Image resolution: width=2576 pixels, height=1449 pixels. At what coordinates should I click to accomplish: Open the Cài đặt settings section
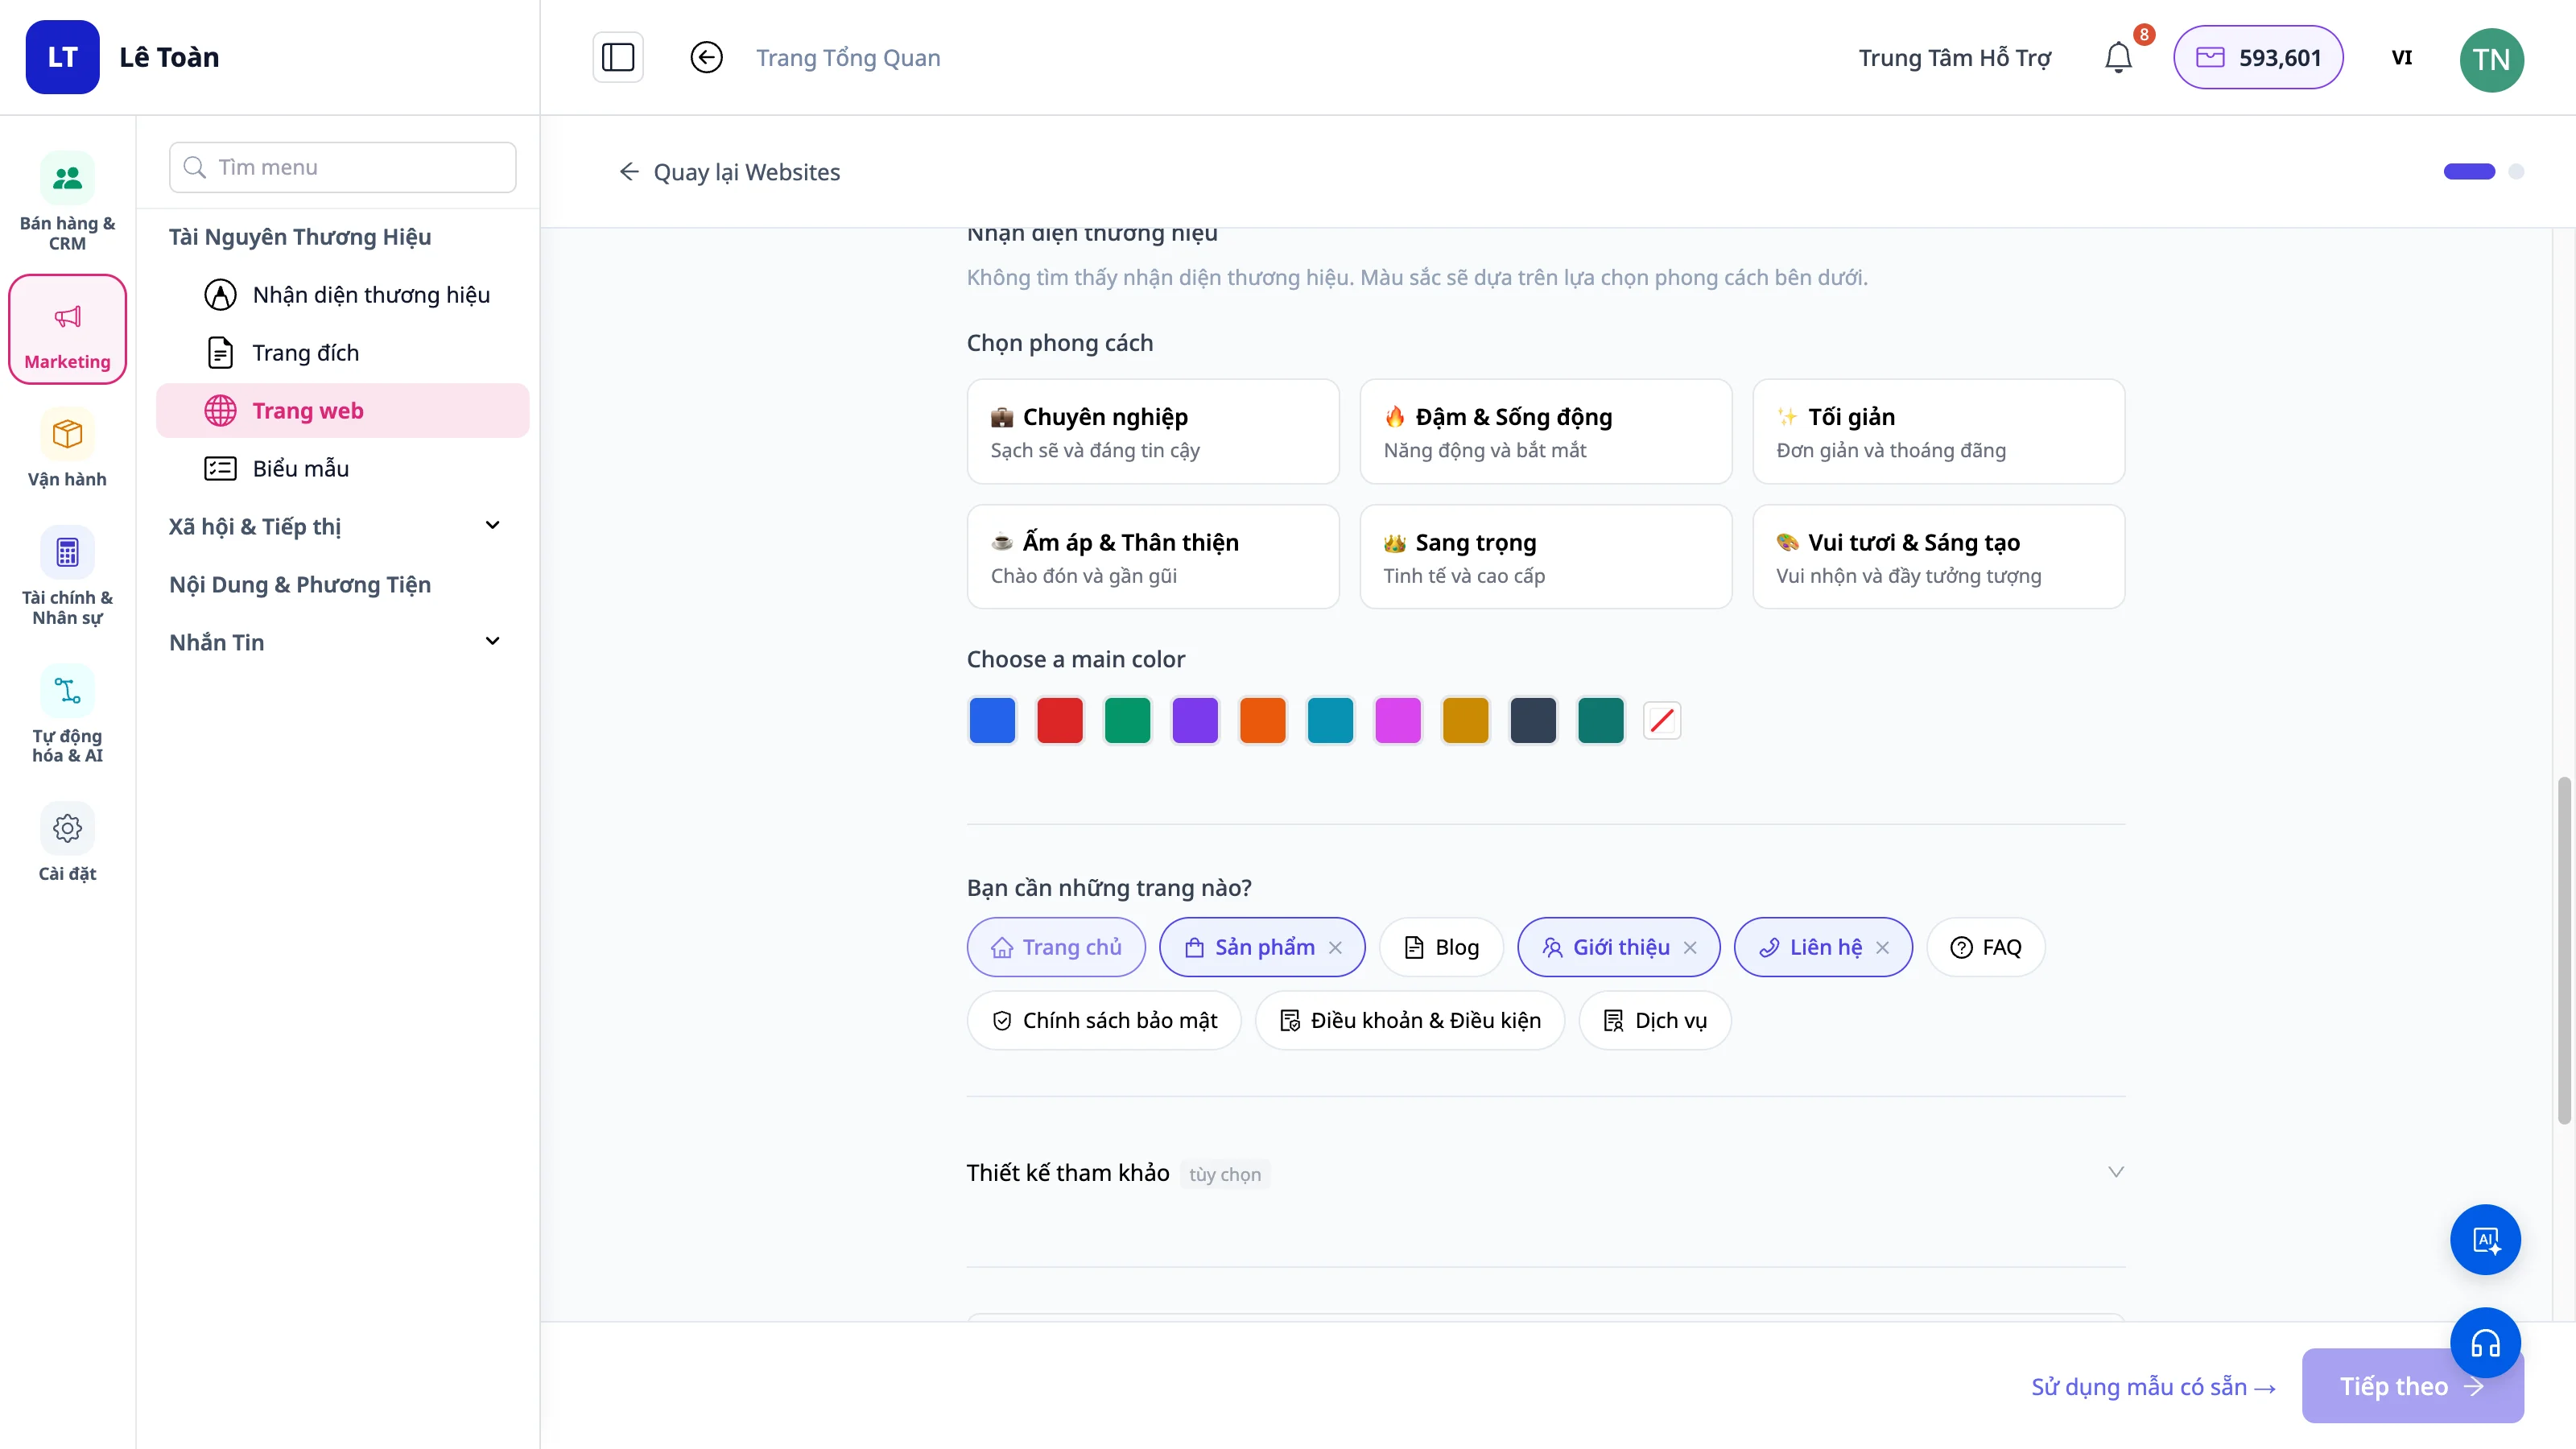click(67, 843)
